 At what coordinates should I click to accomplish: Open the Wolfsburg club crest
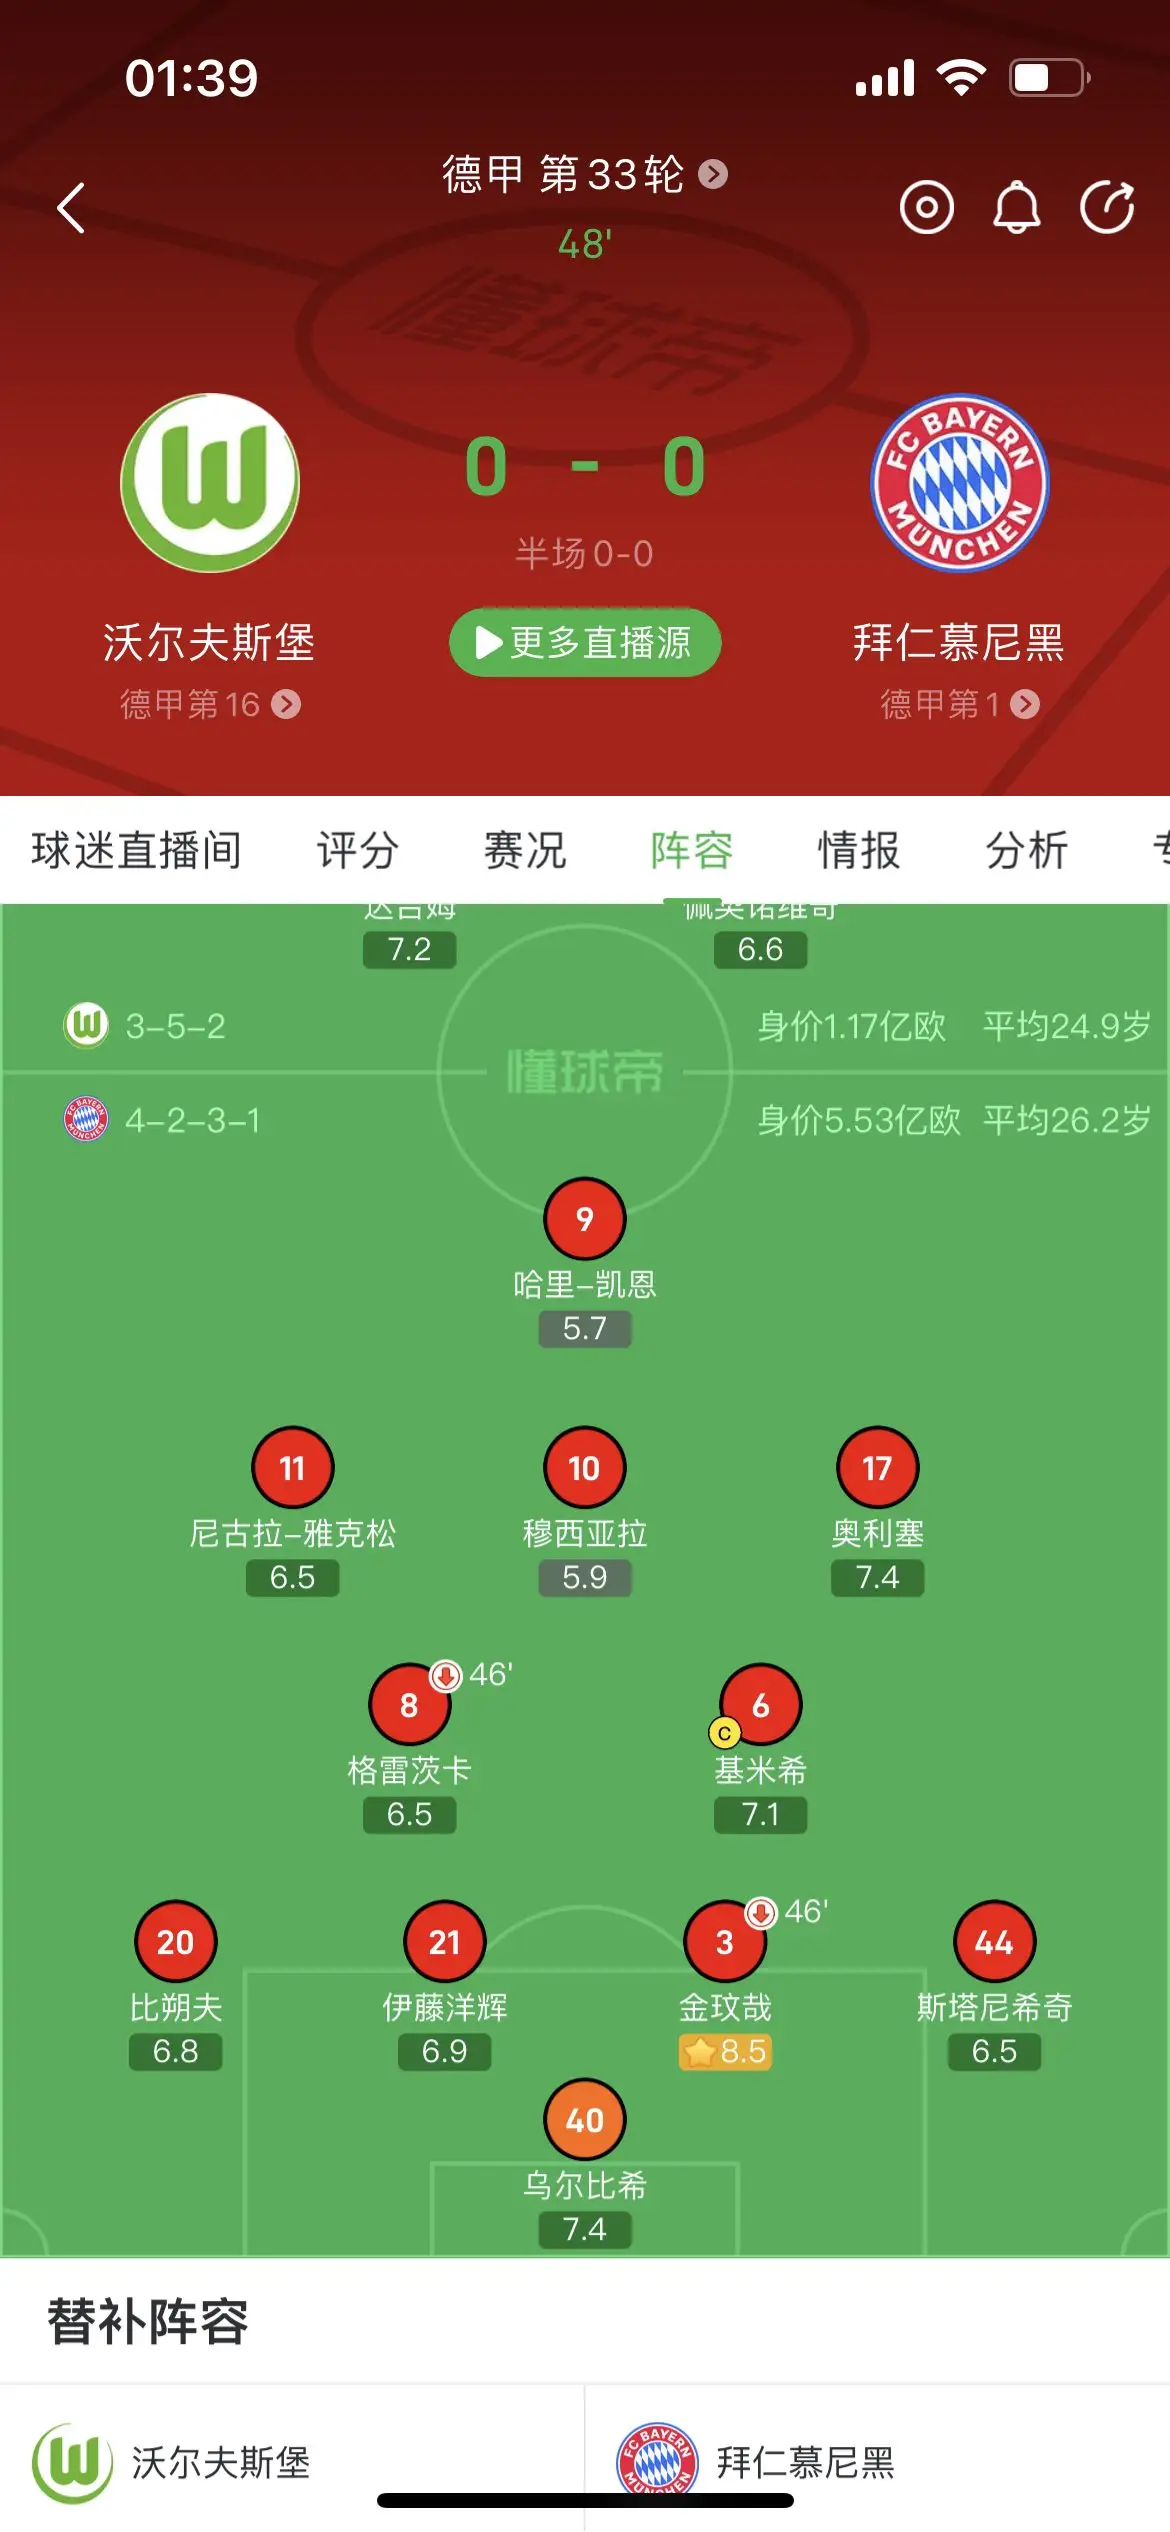pos(210,482)
